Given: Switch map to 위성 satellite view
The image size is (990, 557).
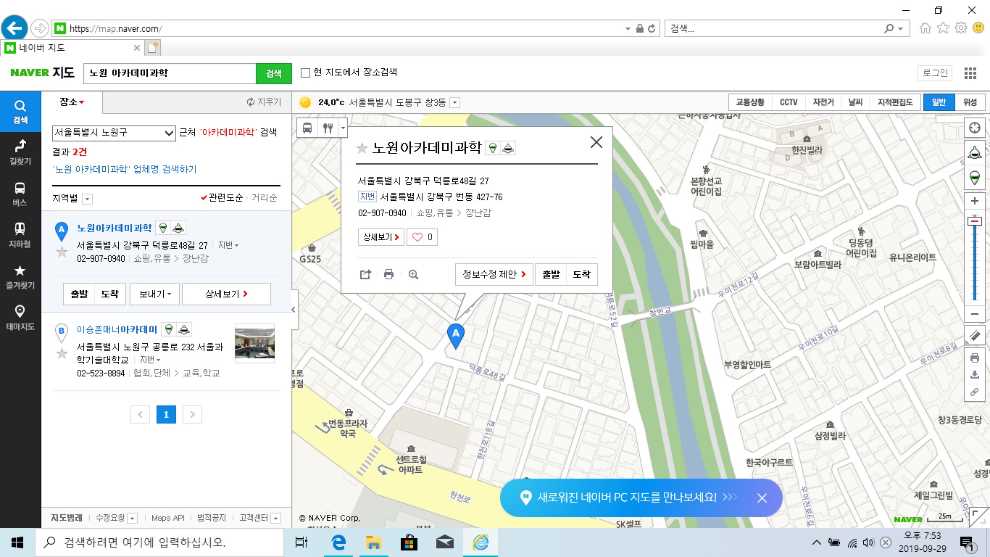Looking at the screenshot, I should 969,102.
